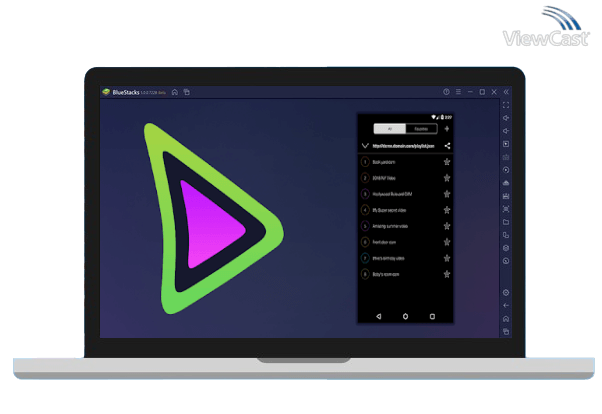Favorite the 'Front door cam' star

[447, 242]
